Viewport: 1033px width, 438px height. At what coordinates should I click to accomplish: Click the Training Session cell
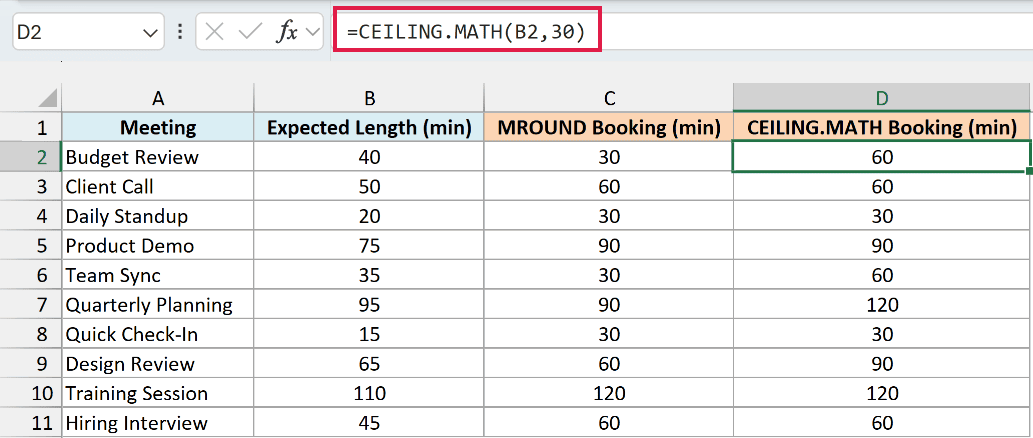pos(157,394)
